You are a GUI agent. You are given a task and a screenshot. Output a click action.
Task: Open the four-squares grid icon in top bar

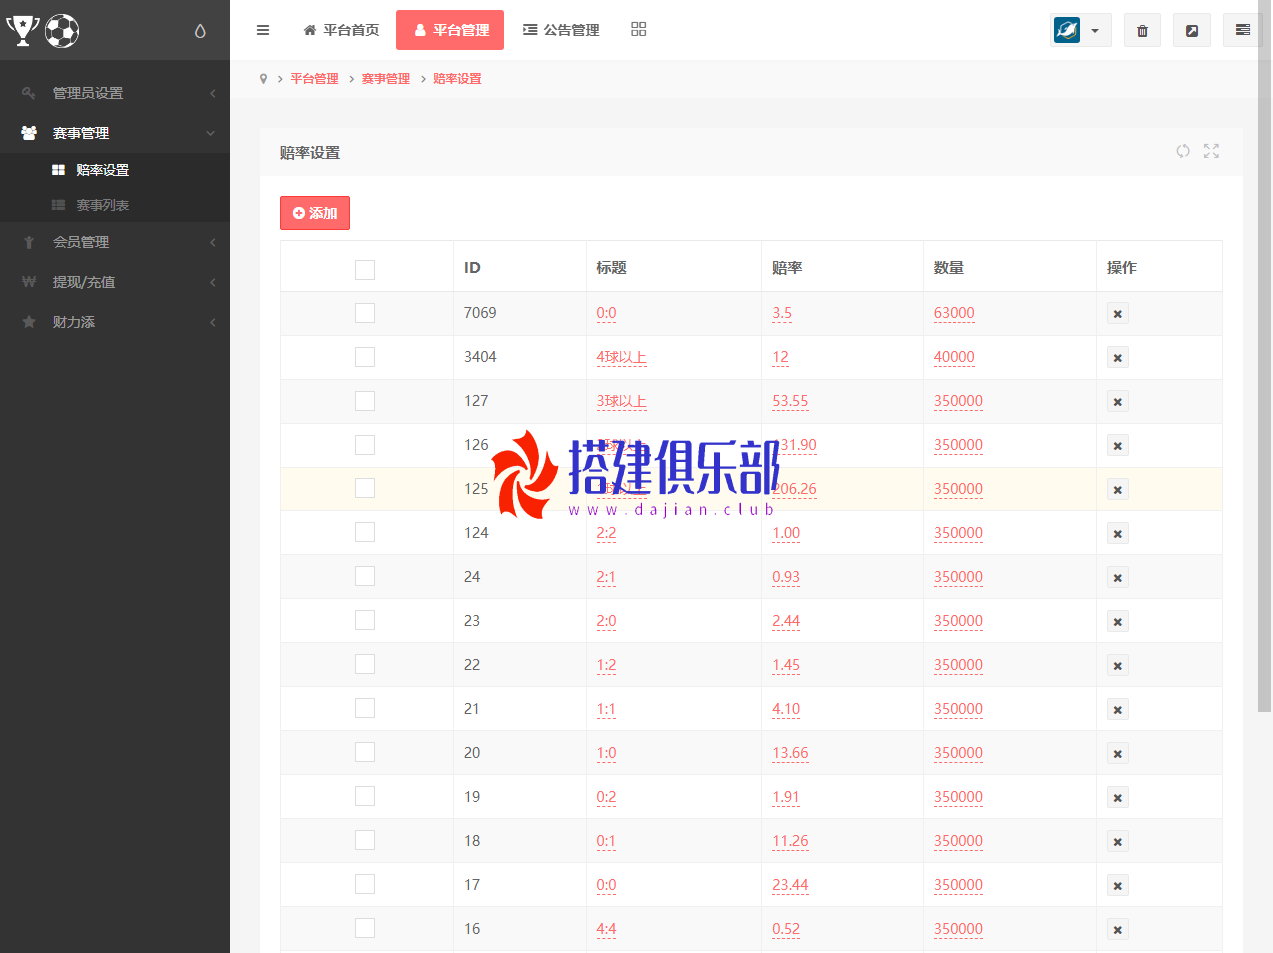click(639, 30)
